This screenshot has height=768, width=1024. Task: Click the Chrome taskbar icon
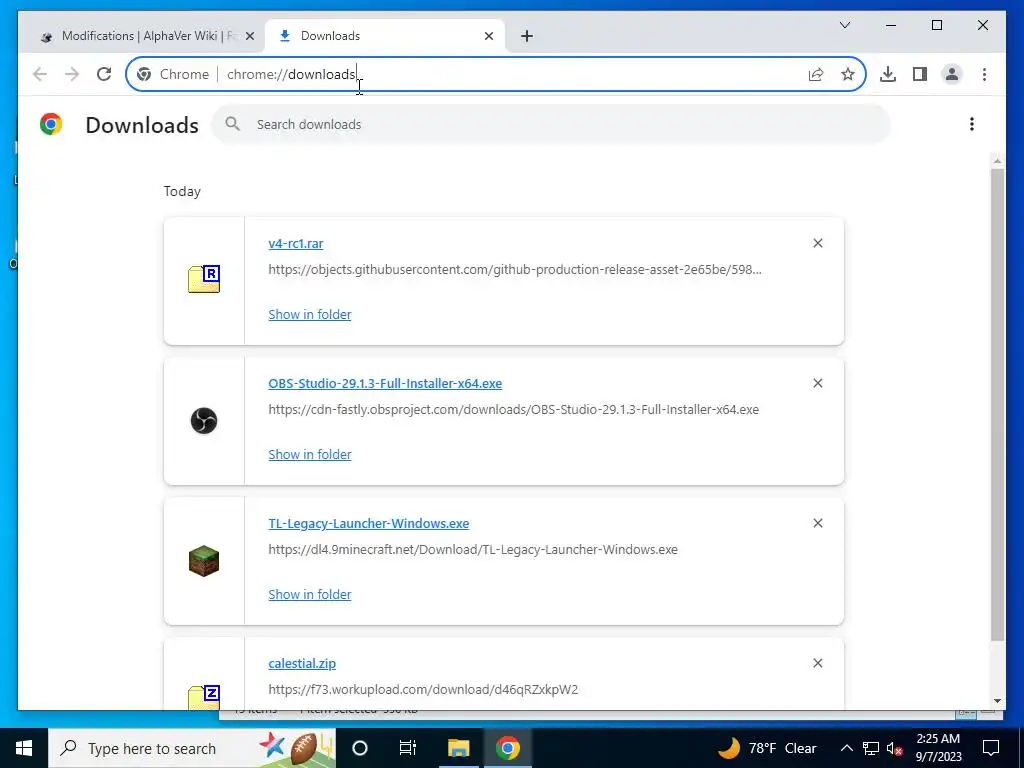click(x=507, y=748)
